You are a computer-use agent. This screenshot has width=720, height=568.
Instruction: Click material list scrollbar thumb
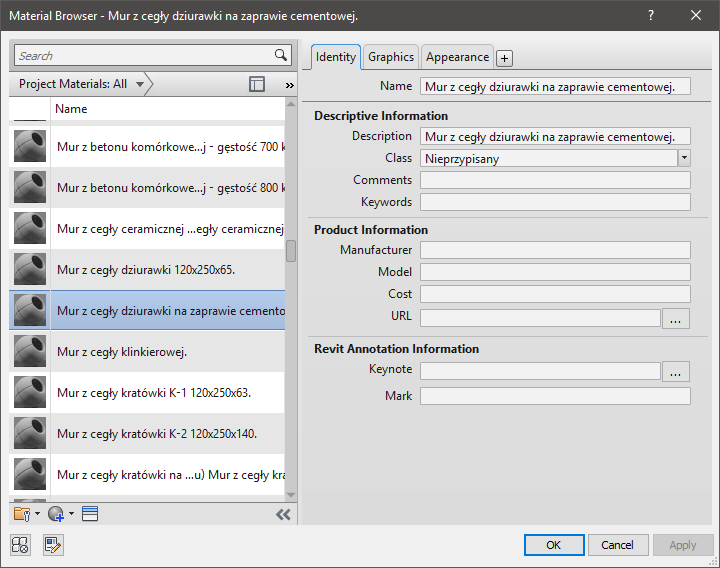(x=291, y=251)
